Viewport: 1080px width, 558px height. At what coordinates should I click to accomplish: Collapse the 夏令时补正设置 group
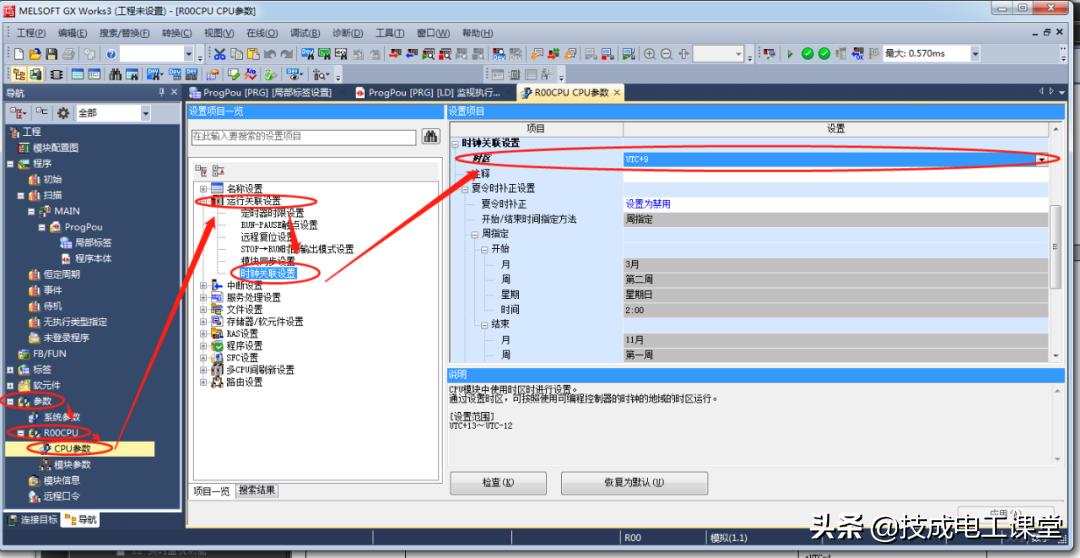(465, 189)
